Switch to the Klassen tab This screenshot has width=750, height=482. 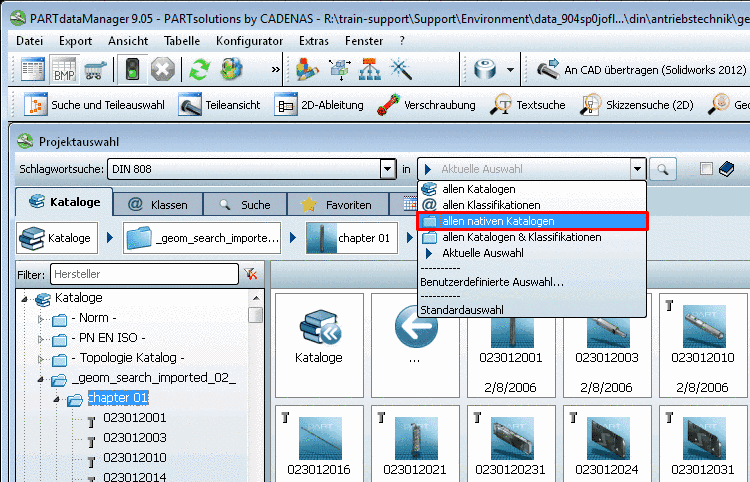[x=158, y=205]
